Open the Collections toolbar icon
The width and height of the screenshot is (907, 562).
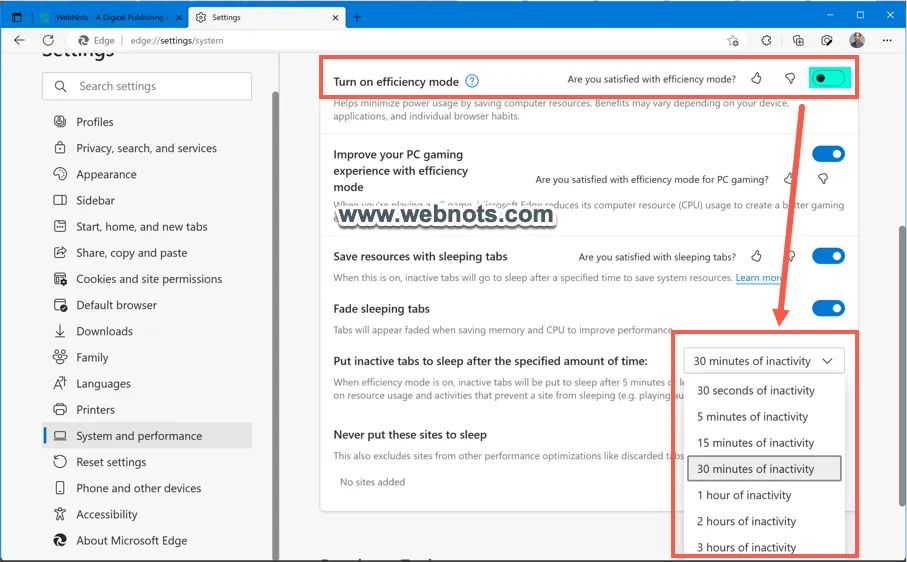(x=798, y=40)
